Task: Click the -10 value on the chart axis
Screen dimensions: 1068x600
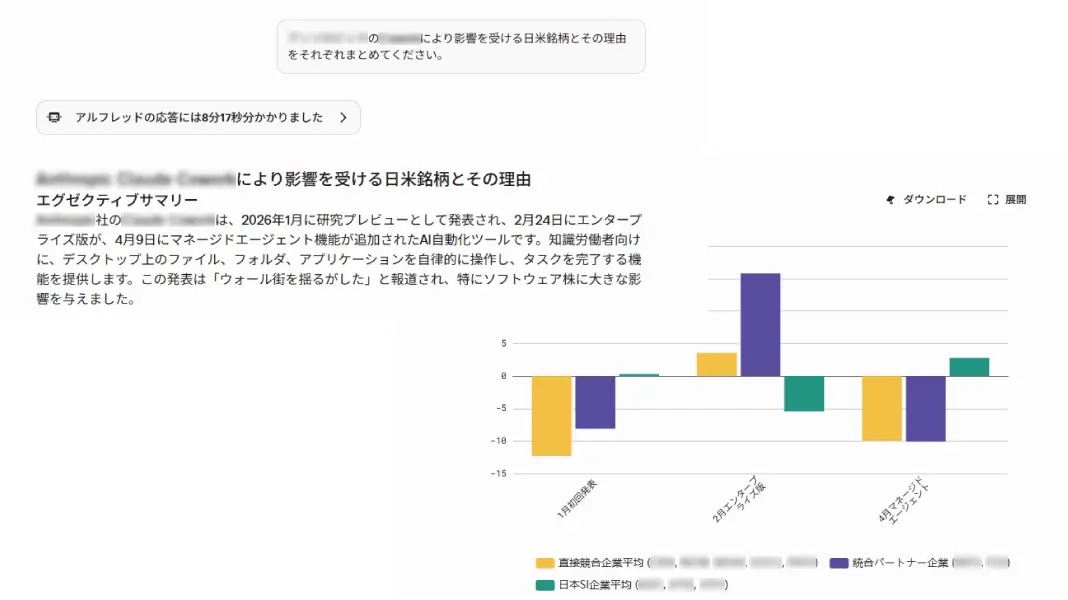Action: pos(499,441)
